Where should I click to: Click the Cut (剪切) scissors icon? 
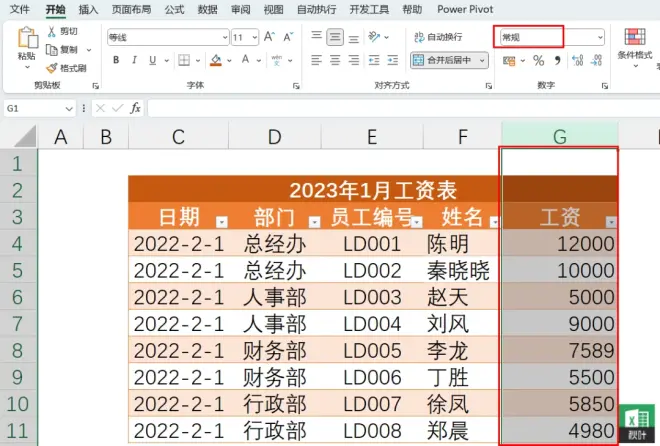click(x=51, y=32)
